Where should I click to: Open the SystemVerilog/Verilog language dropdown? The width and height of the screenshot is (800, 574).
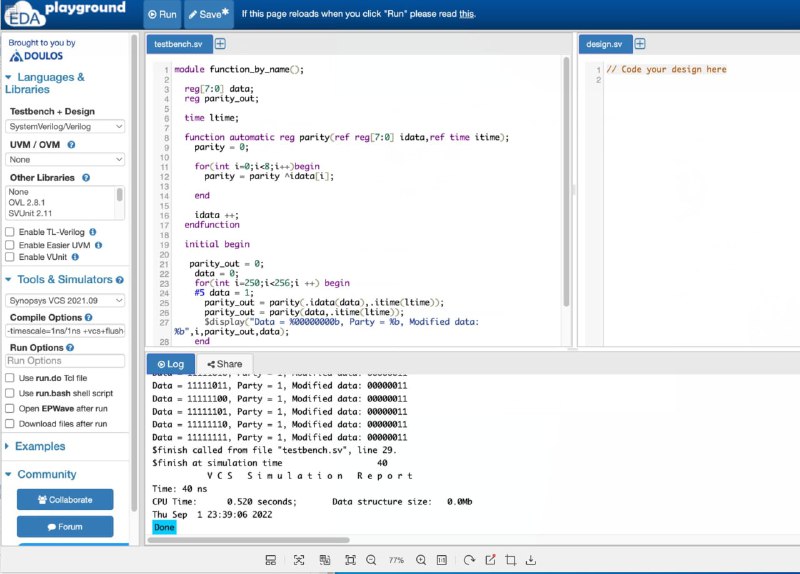[65, 127]
